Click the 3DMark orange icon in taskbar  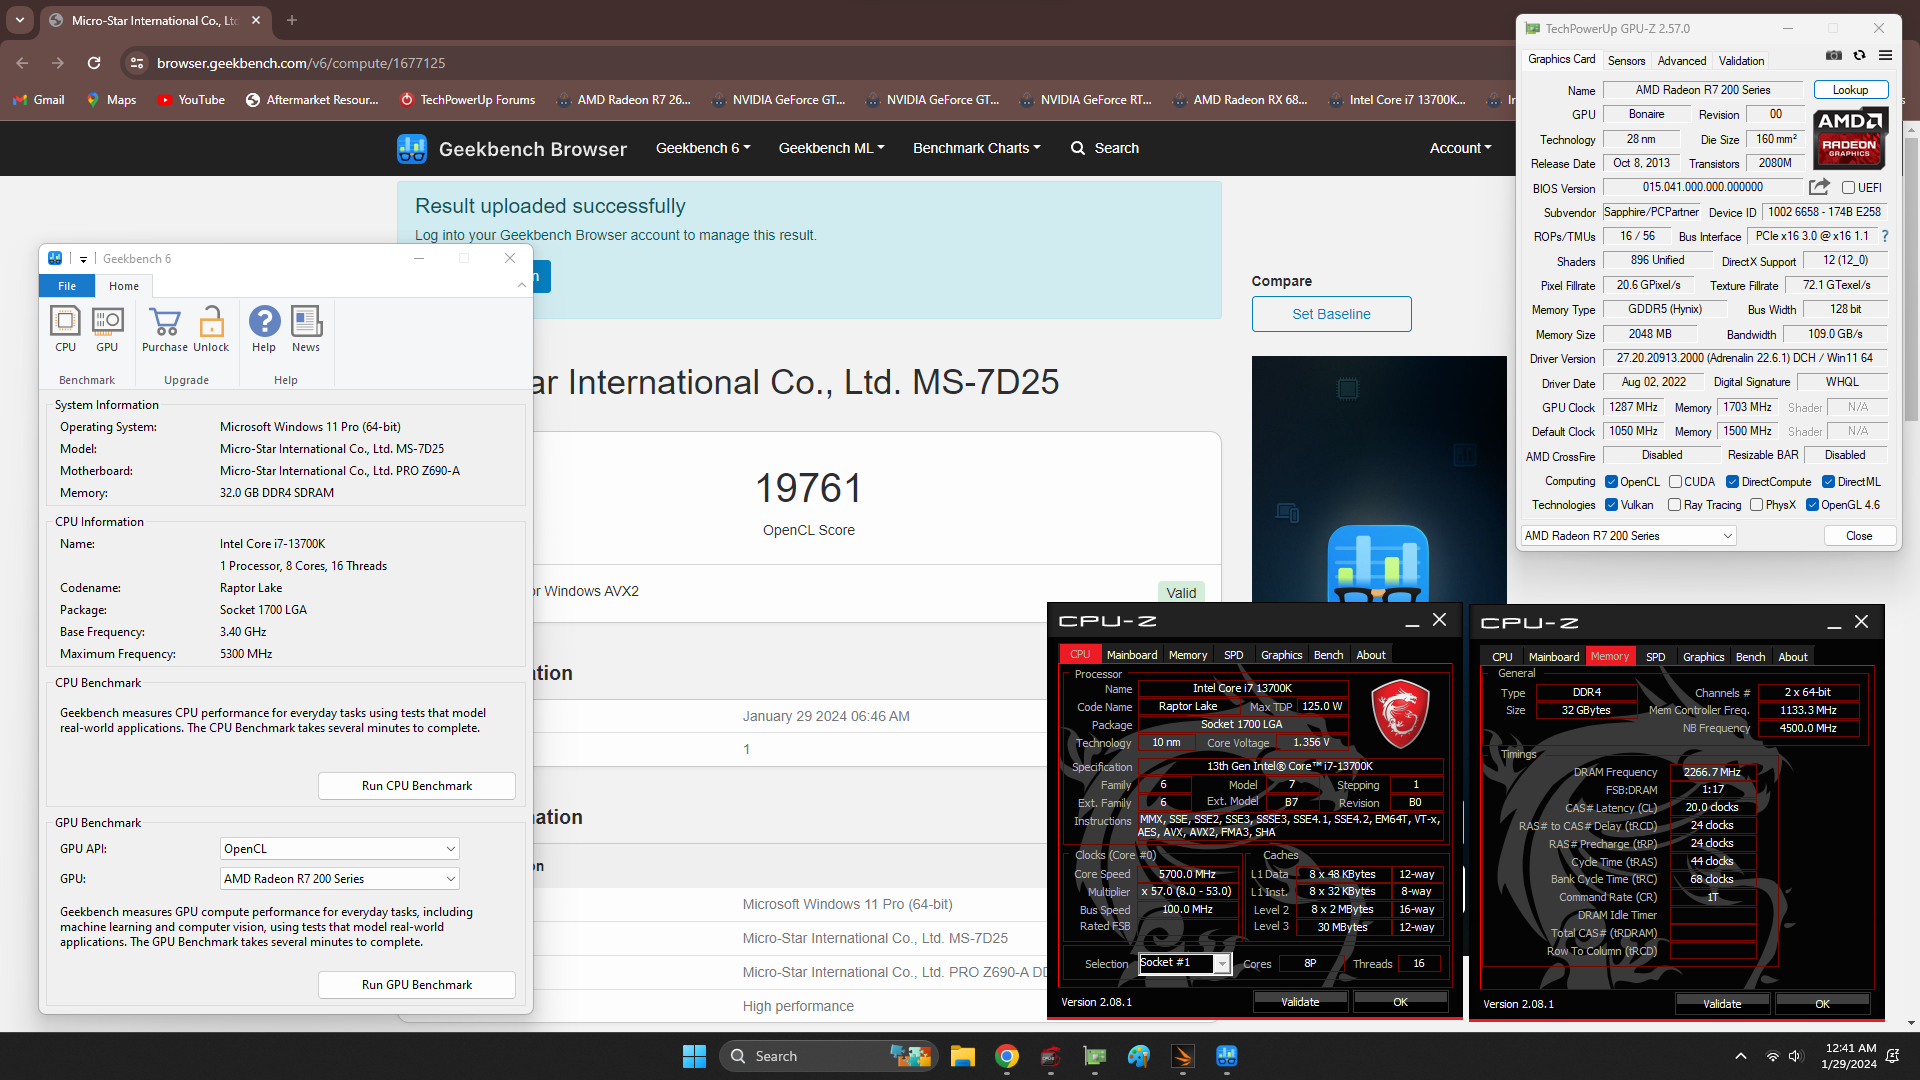pos(1183,1056)
